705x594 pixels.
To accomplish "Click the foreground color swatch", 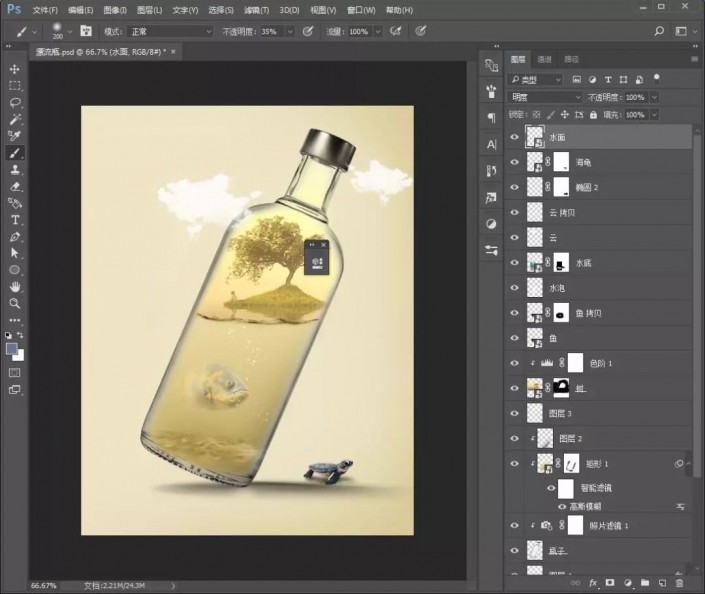I will click(x=11, y=348).
